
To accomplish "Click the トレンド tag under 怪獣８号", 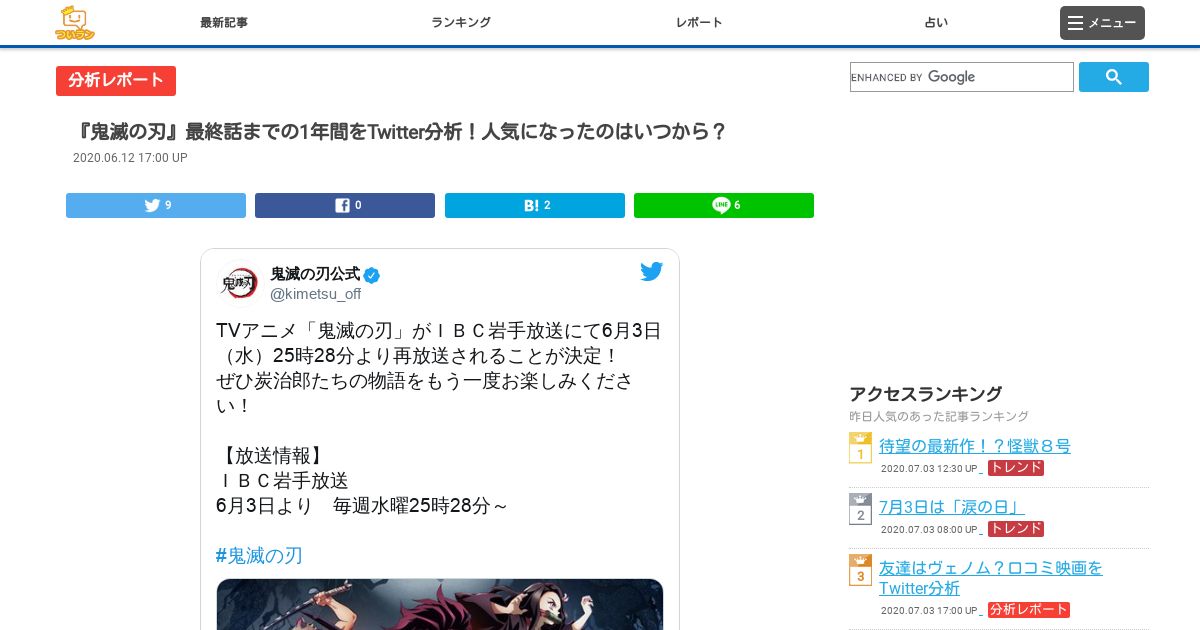I will pos(1016,468).
